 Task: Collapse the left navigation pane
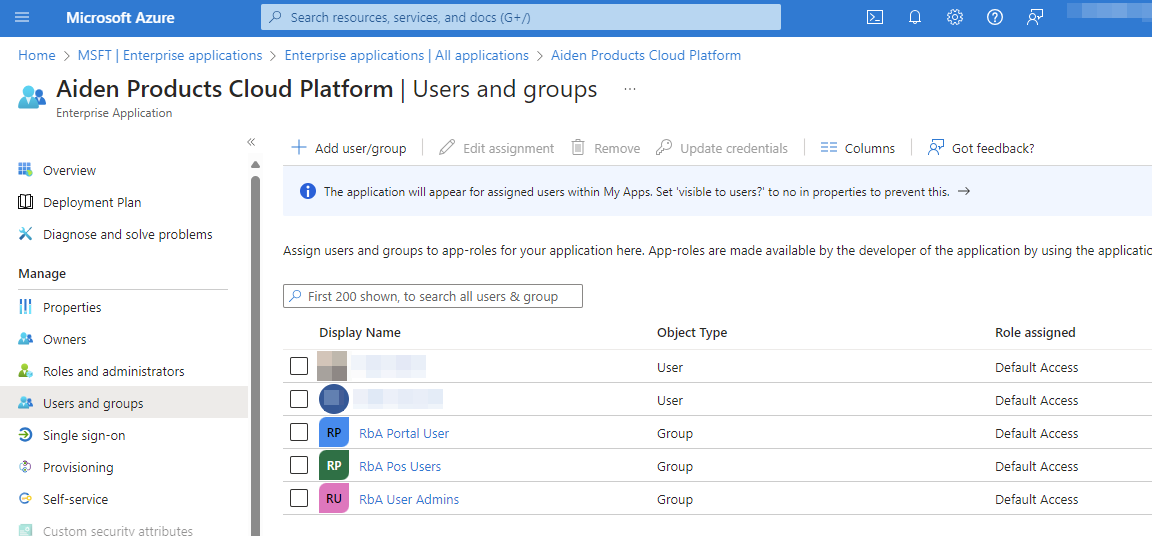(251, 142)
